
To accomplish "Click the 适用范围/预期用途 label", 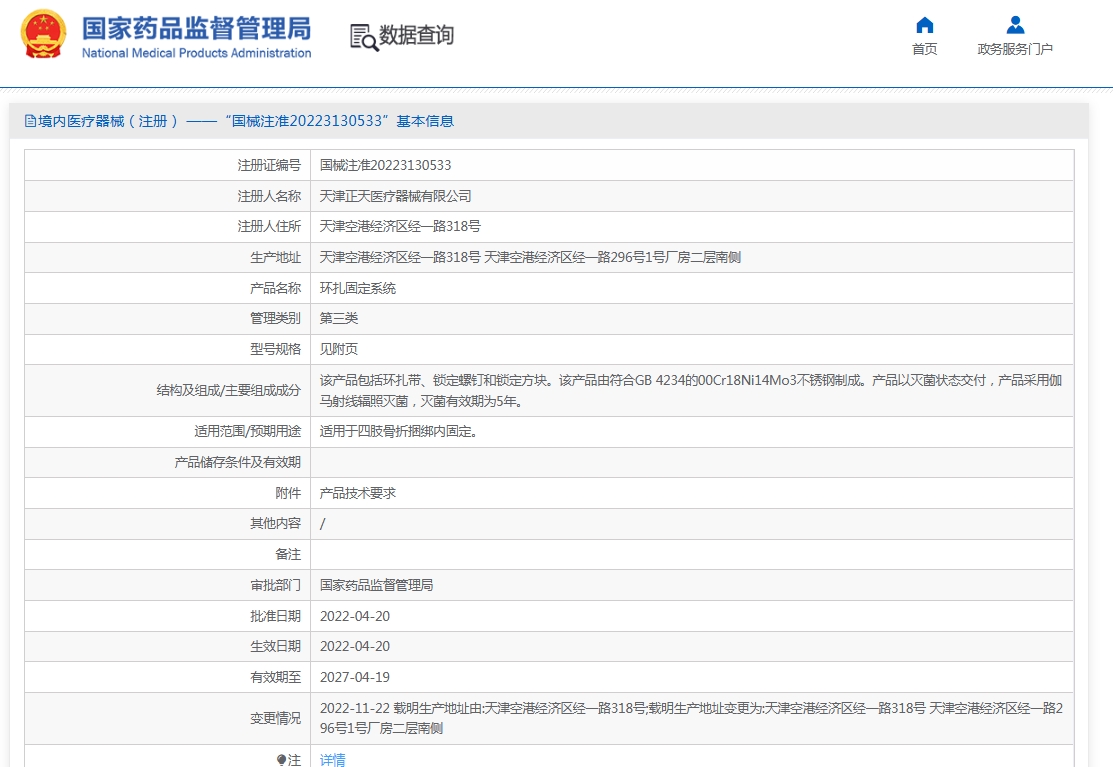I will click(248, 431).
